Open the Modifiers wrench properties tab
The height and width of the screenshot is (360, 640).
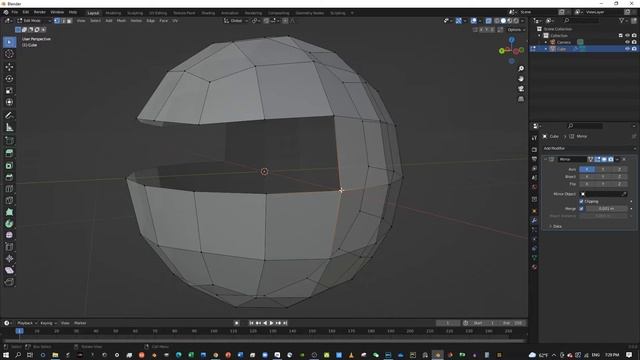point(534,220)
